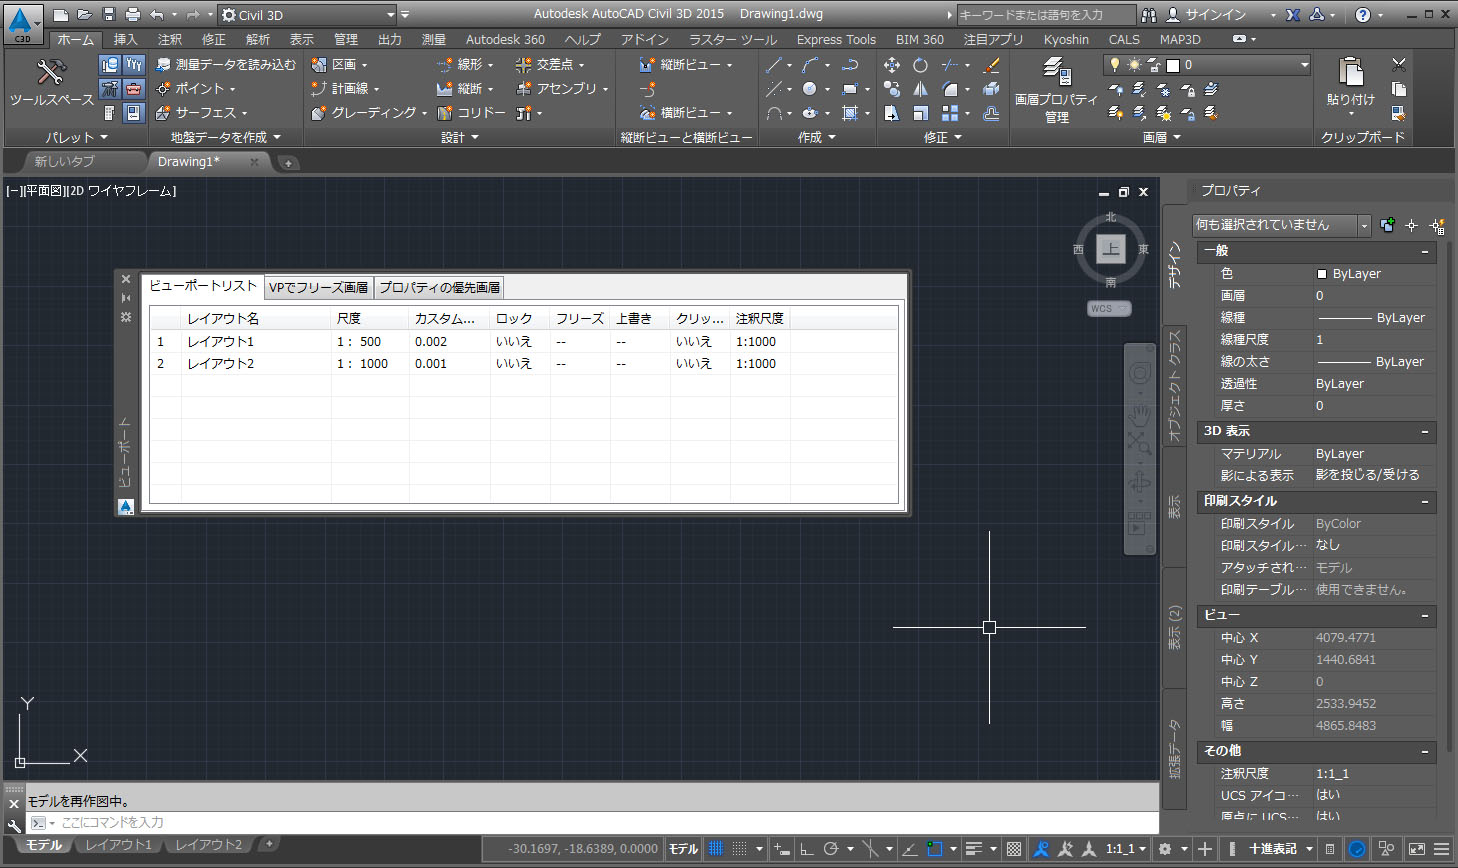This screenshot has width=1458, height=868.
Task: Open the object selection dropdown (何も選択されていません)
Action: (x=1281, y=225)
